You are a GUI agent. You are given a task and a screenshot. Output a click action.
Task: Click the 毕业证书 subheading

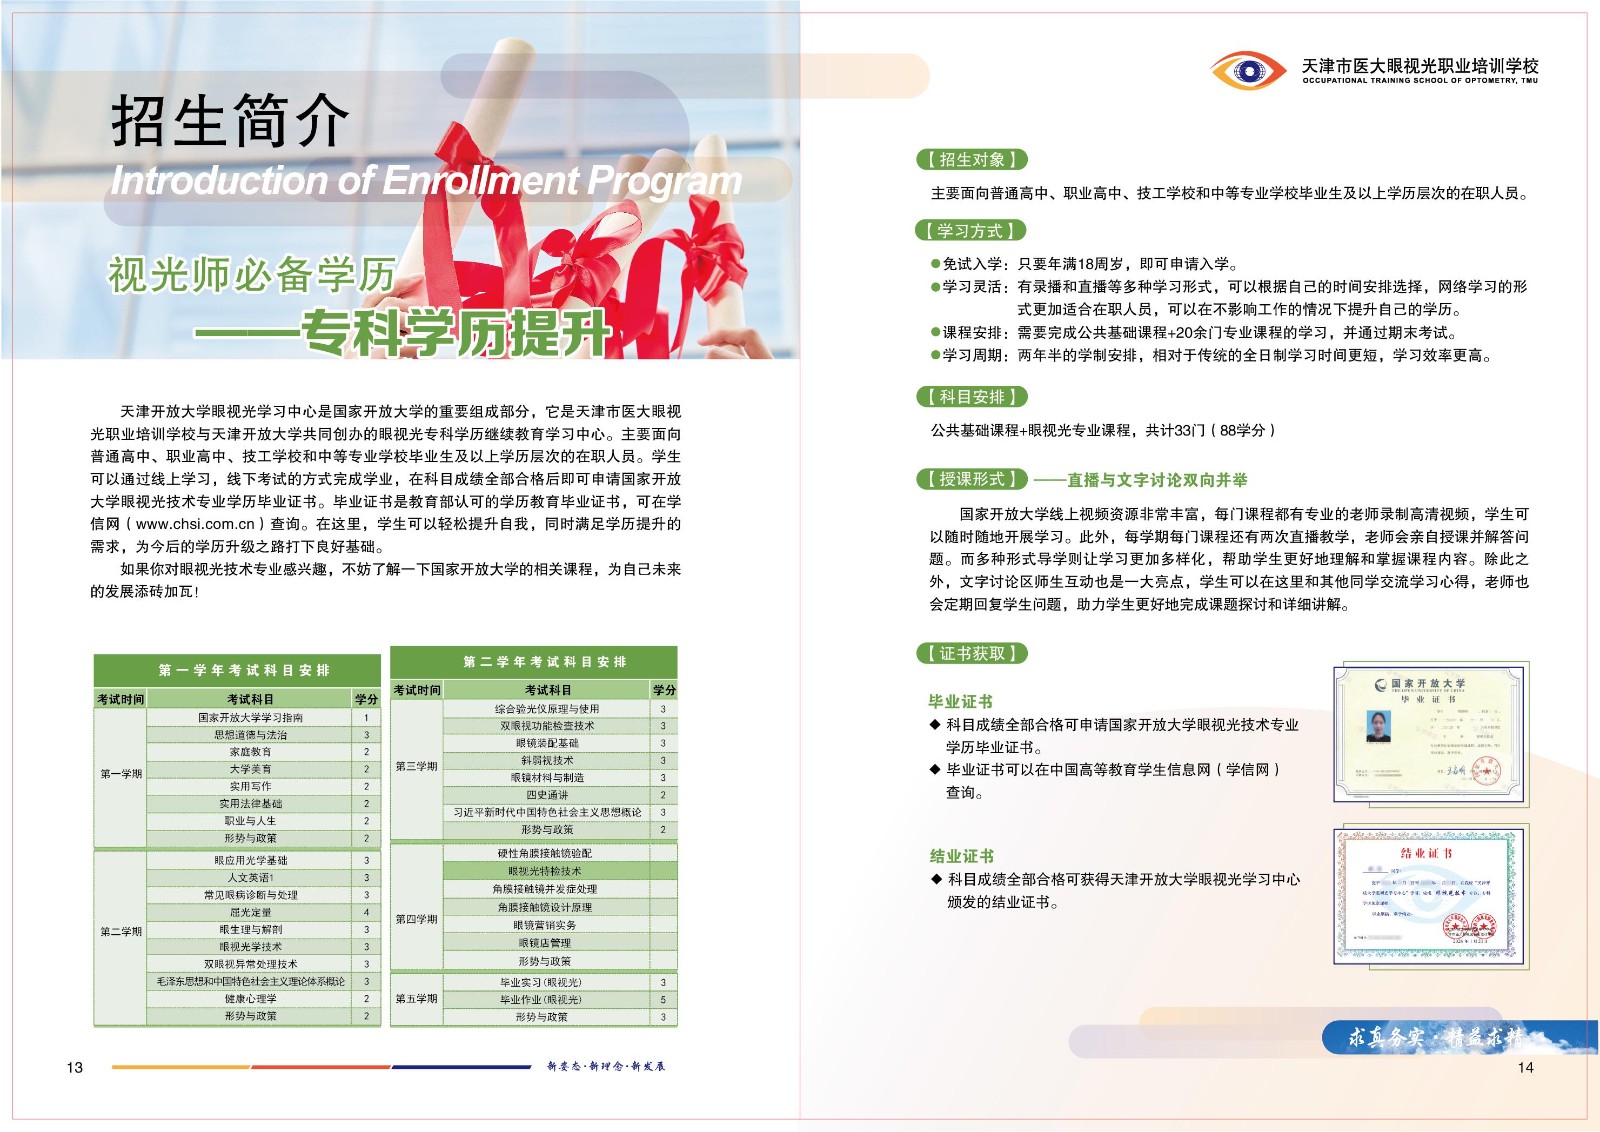(960, 702)
